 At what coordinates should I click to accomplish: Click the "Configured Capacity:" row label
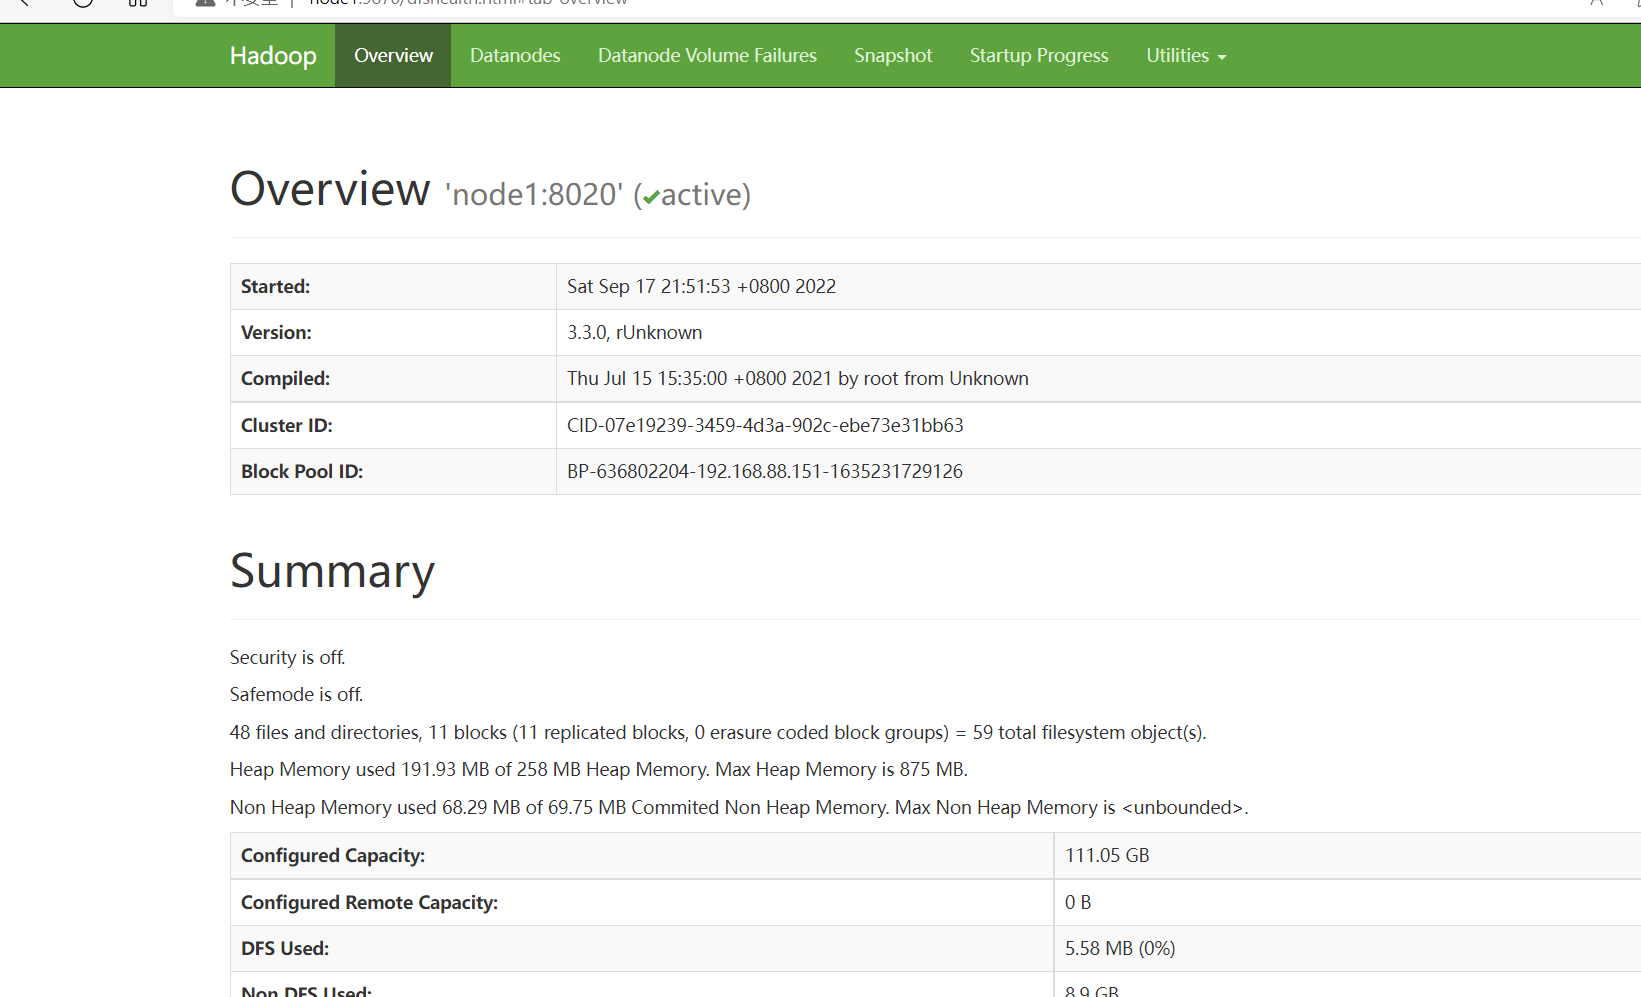coord(333,856)
